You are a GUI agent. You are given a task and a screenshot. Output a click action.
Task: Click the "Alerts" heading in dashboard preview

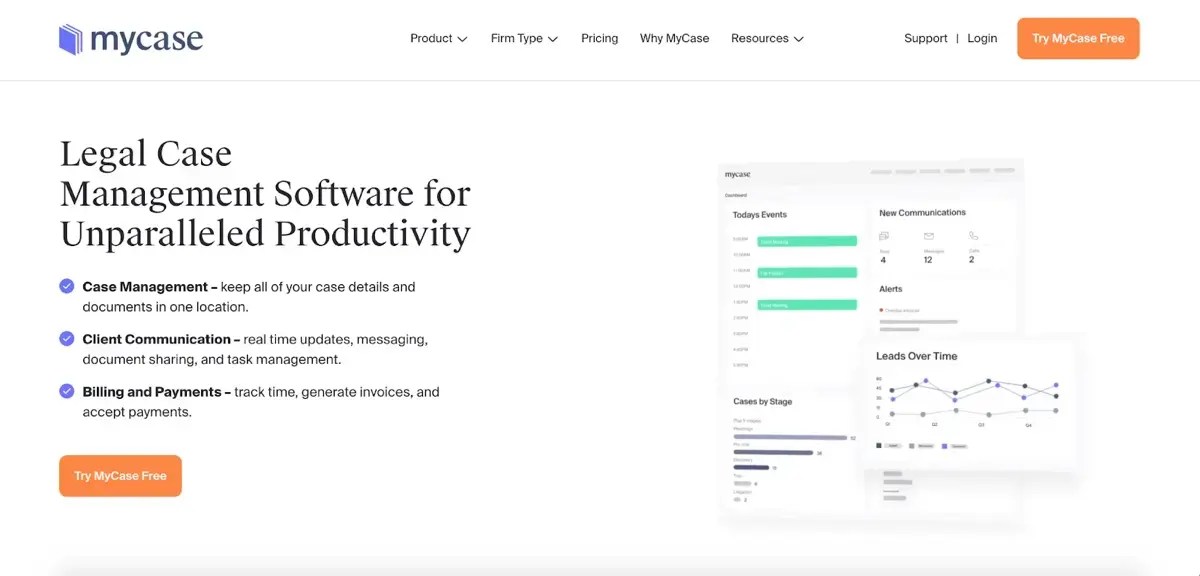(891, 289)
